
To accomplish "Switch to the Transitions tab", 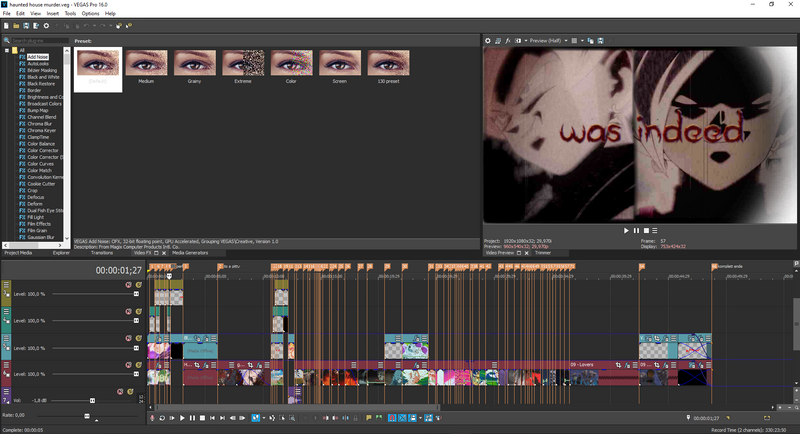I will [103, 253].
